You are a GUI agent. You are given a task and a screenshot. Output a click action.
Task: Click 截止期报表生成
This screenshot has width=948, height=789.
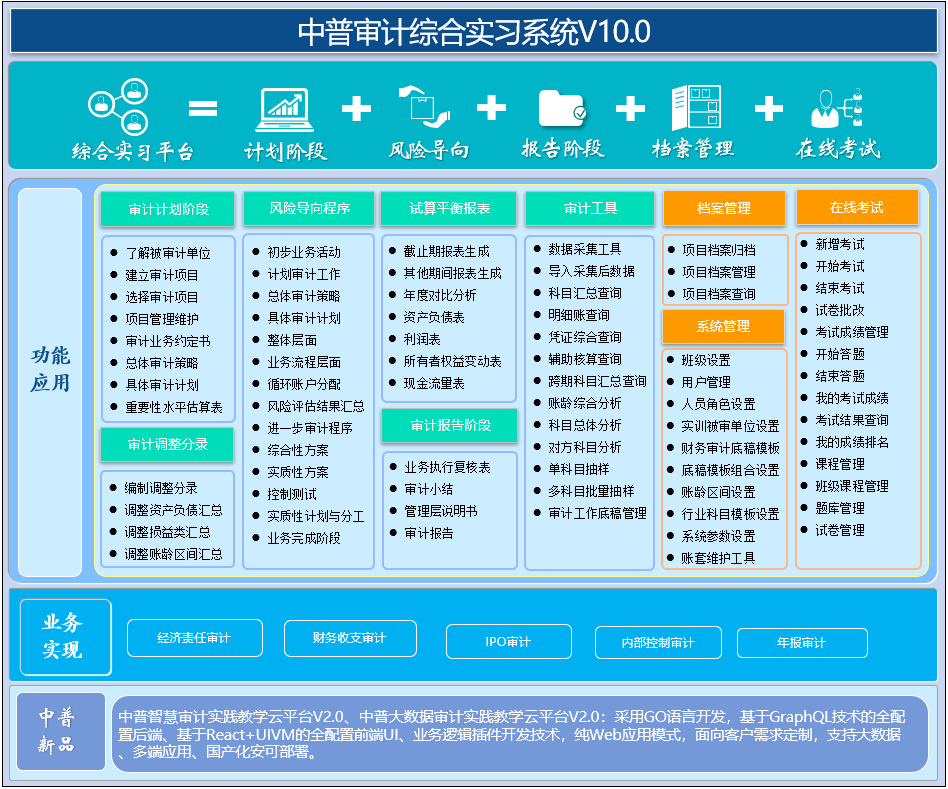pyautogui.click(x=446, y=252)
